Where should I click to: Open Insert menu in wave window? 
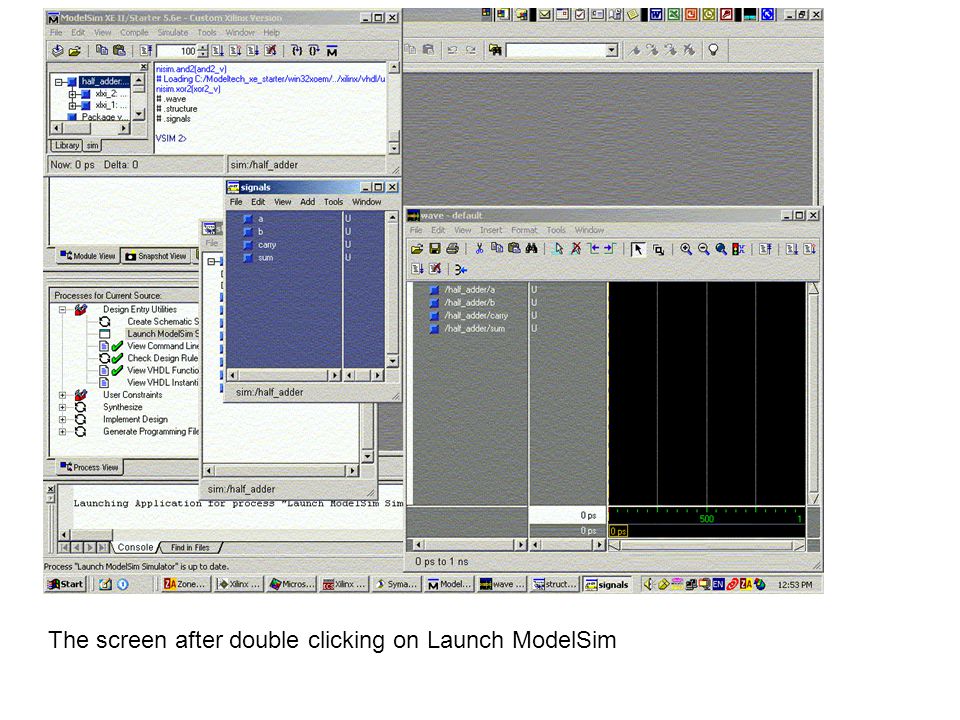pyautogui.click(x=490, y=230)
